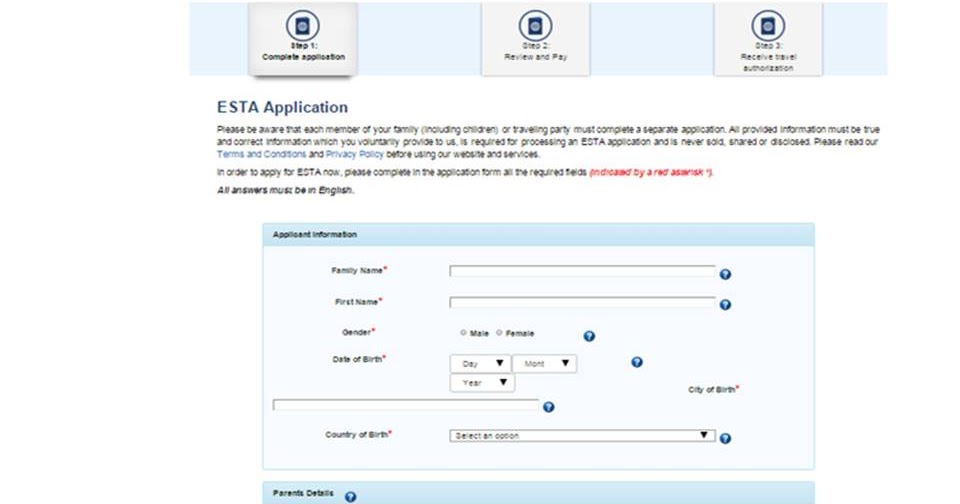
Task: Click the red asterisk notice text
Action: [x=651, y=172]
